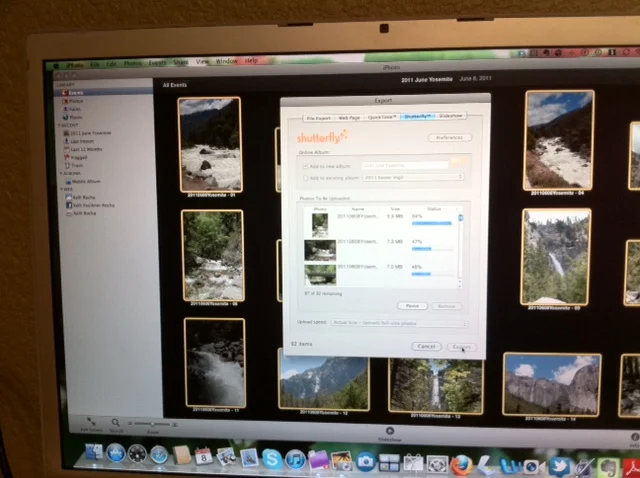Screen dimensions: 640x478
Task: Open the Events menu in the menu bar
Action: tap(157, 63)
